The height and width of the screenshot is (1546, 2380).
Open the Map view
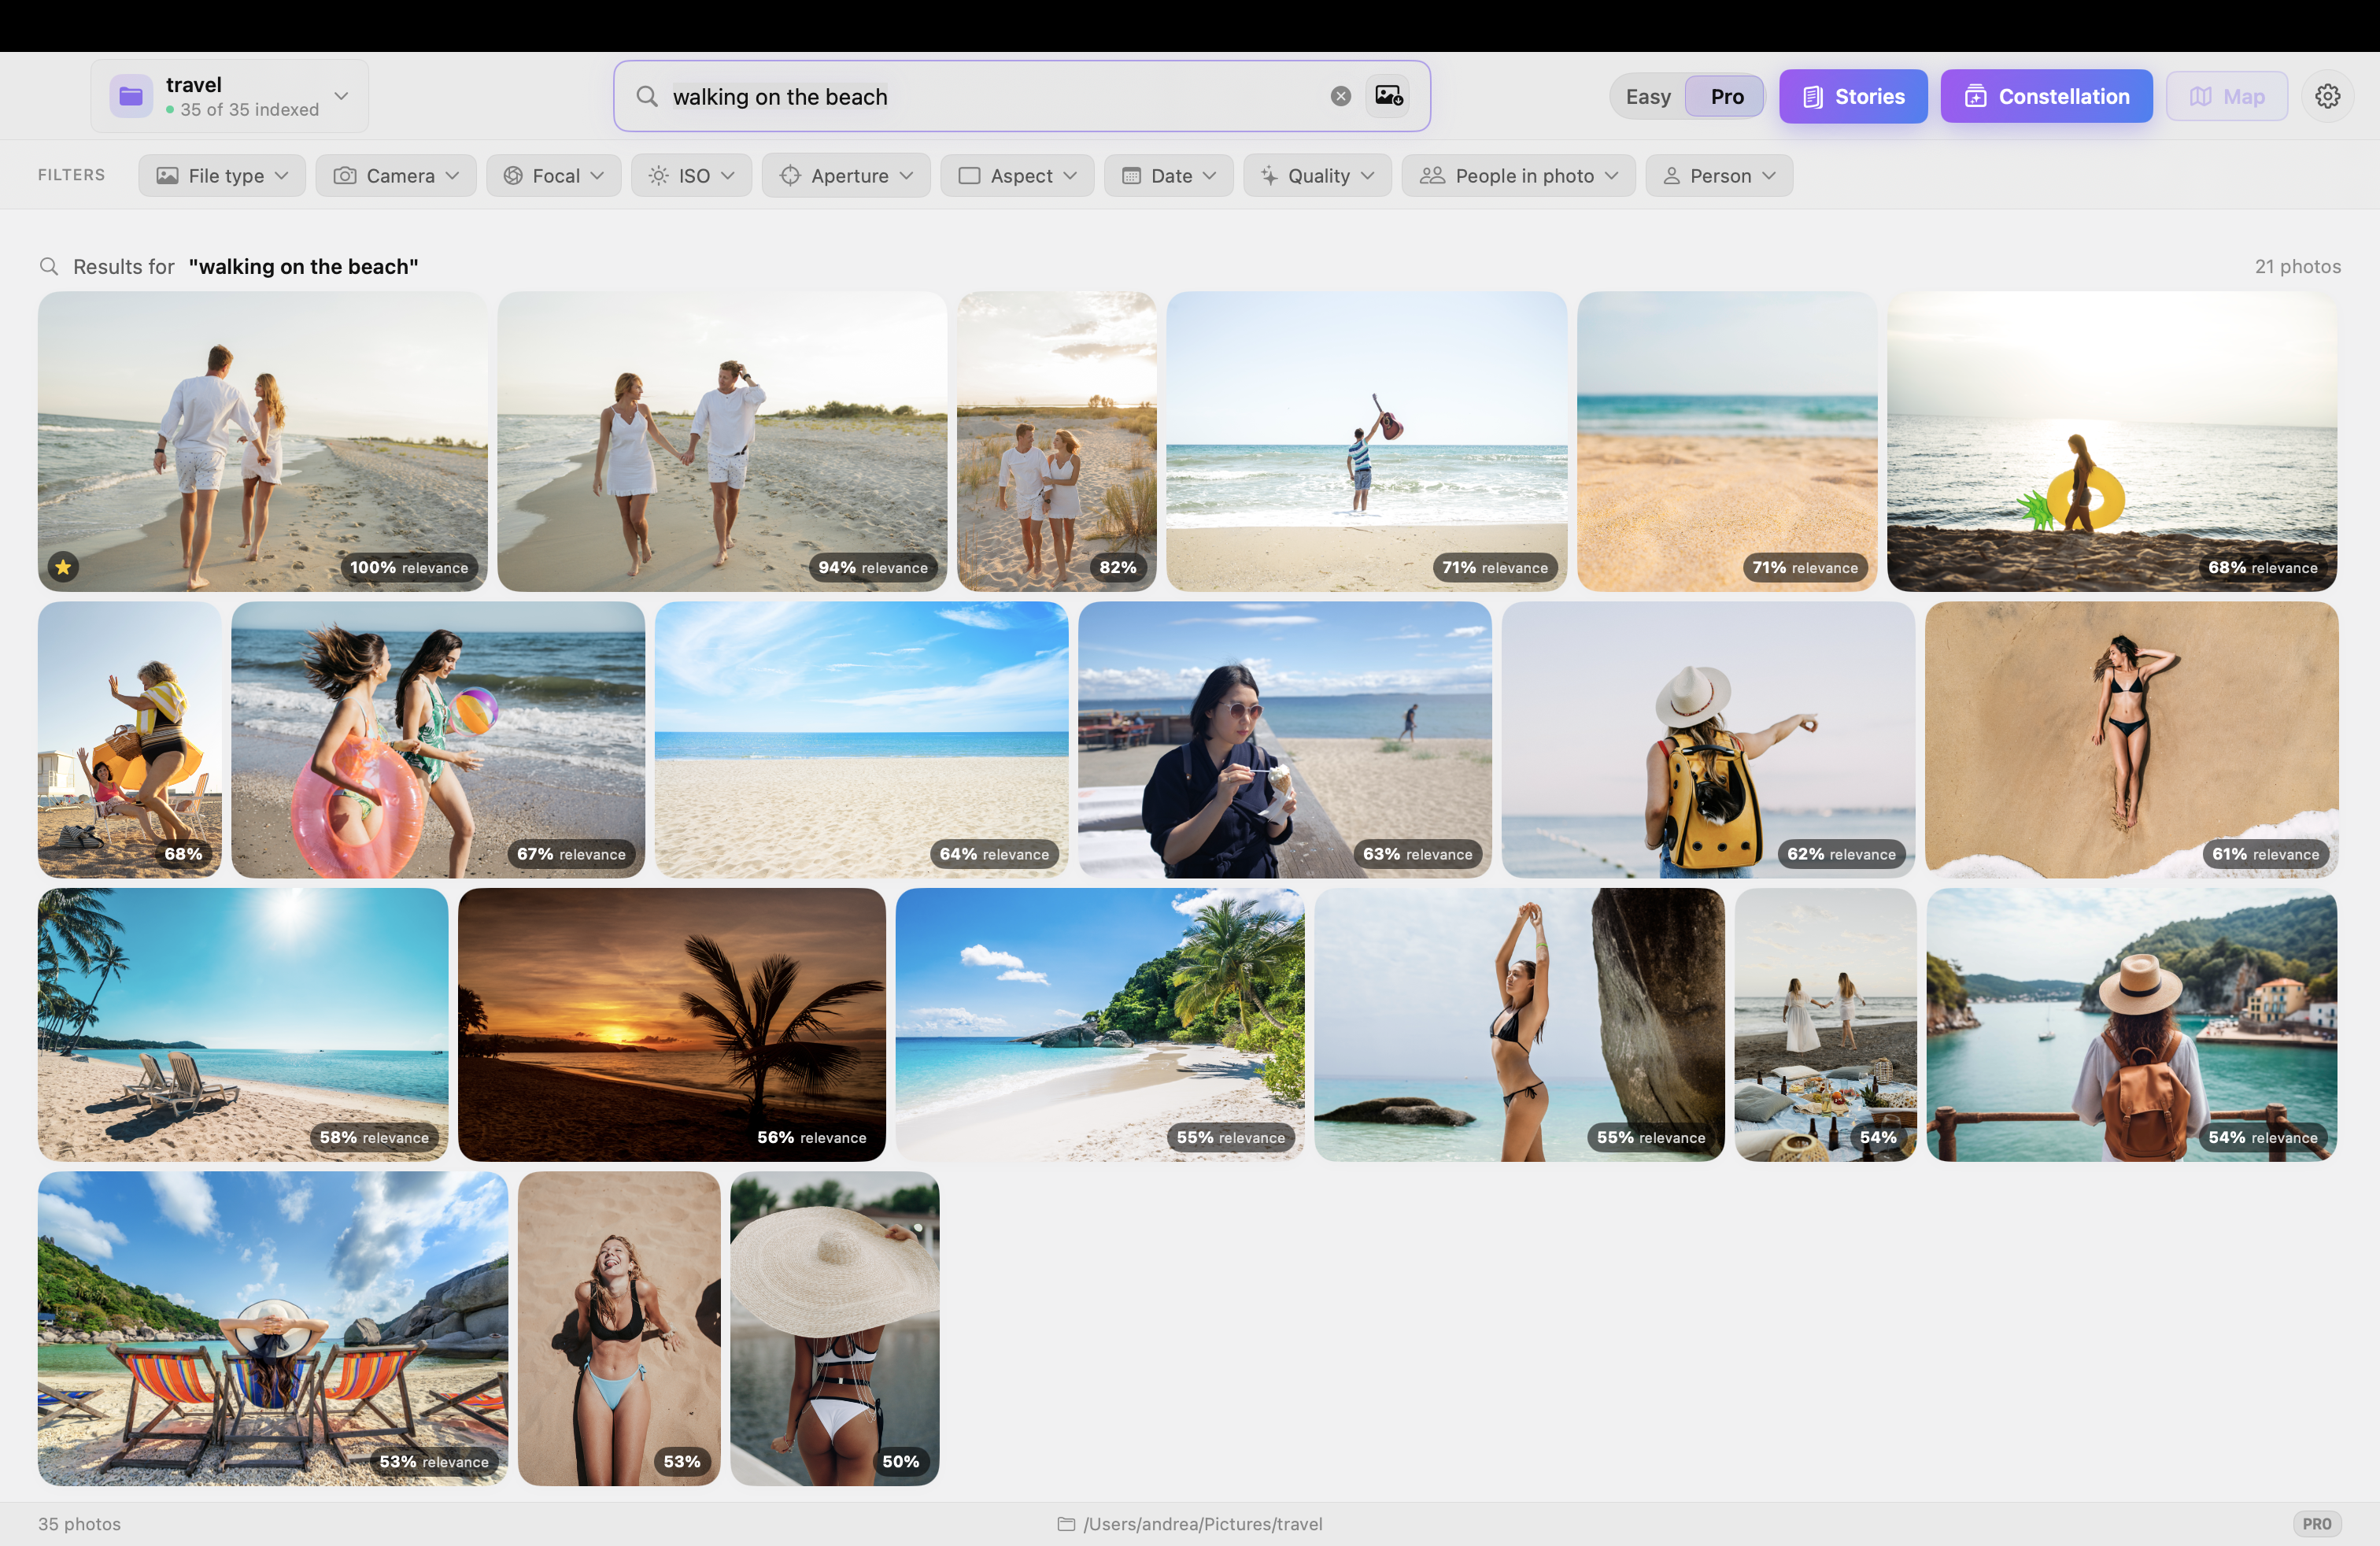[2227, 96]
